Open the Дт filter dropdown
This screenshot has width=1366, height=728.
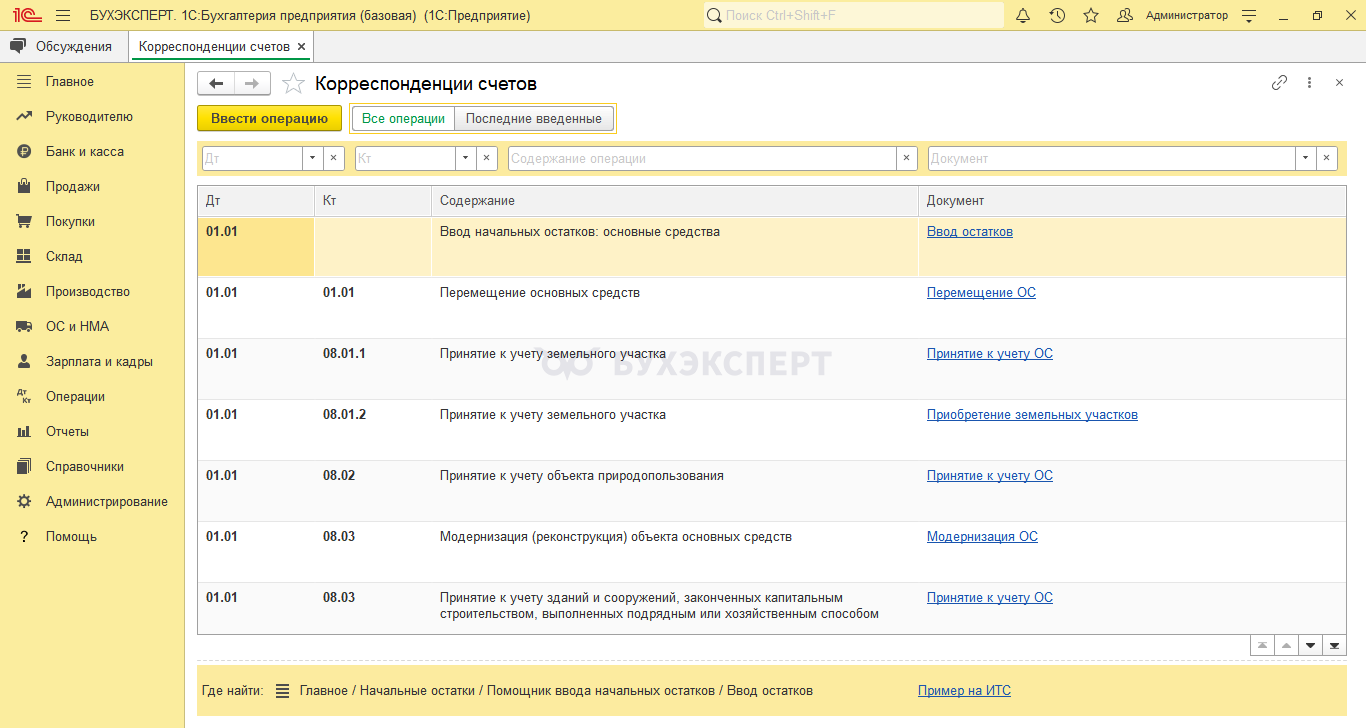click(x=312, y=158)
